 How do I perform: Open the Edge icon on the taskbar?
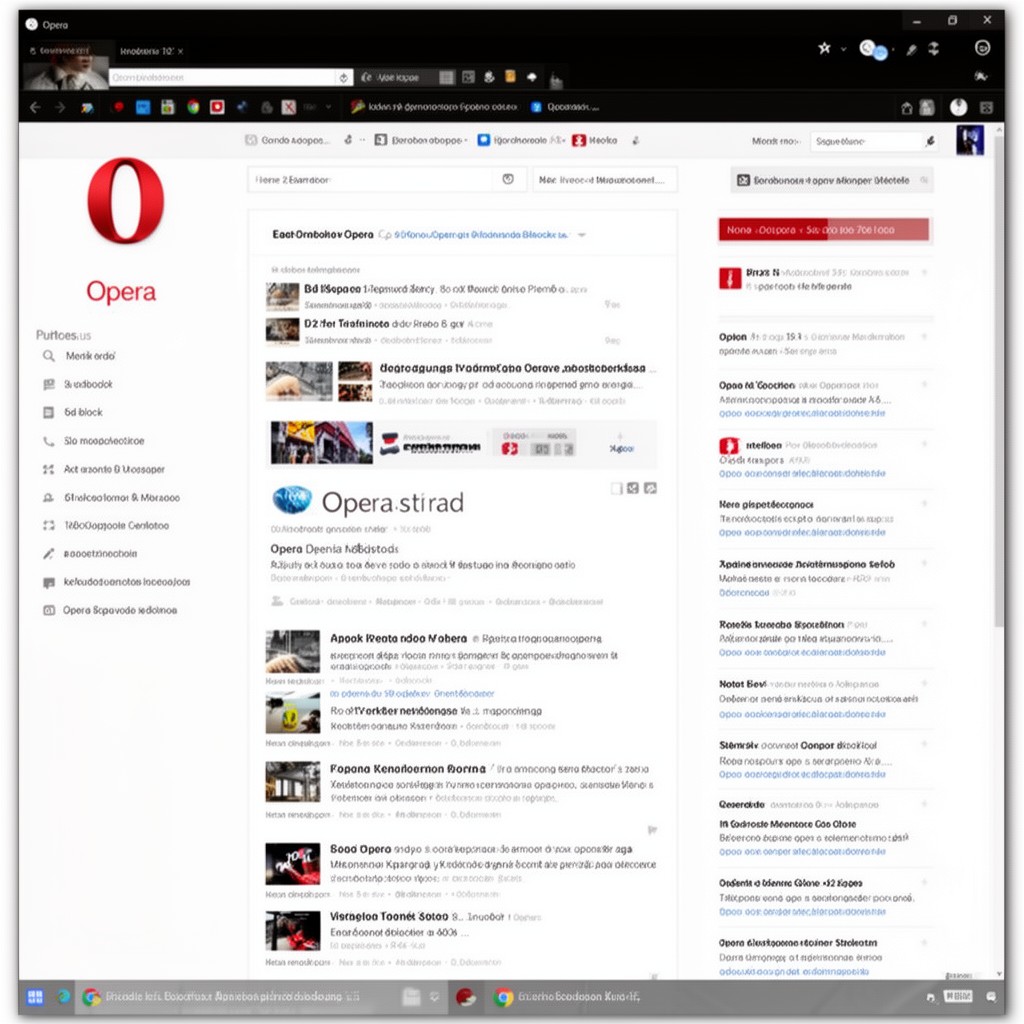pos(64,997)
